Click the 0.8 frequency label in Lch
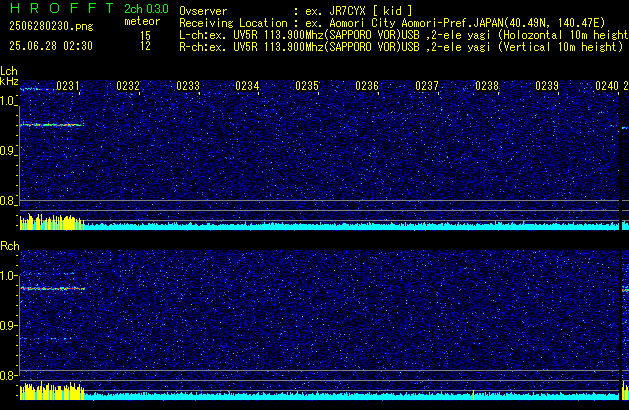 pyautogui.click(x=8, y=201)
